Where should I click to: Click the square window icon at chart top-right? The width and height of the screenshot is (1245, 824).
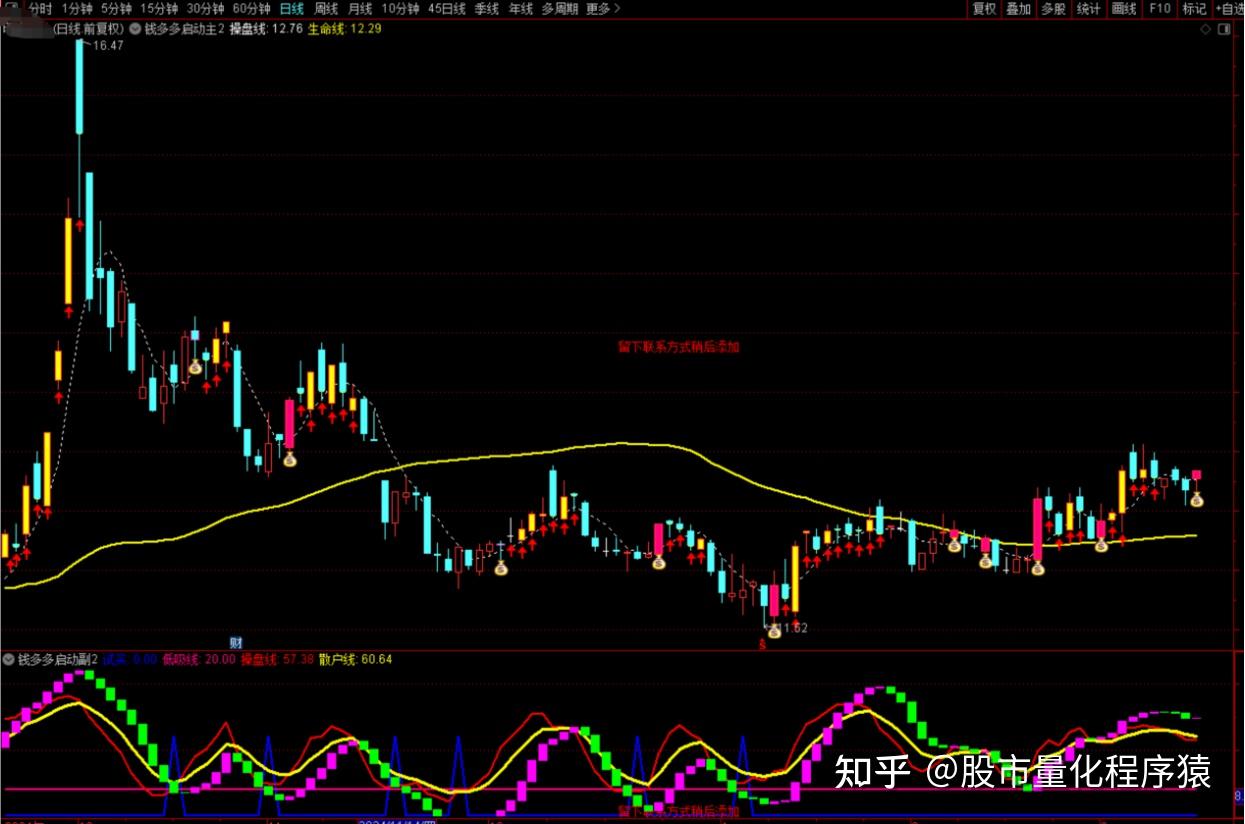(1225, 30)
